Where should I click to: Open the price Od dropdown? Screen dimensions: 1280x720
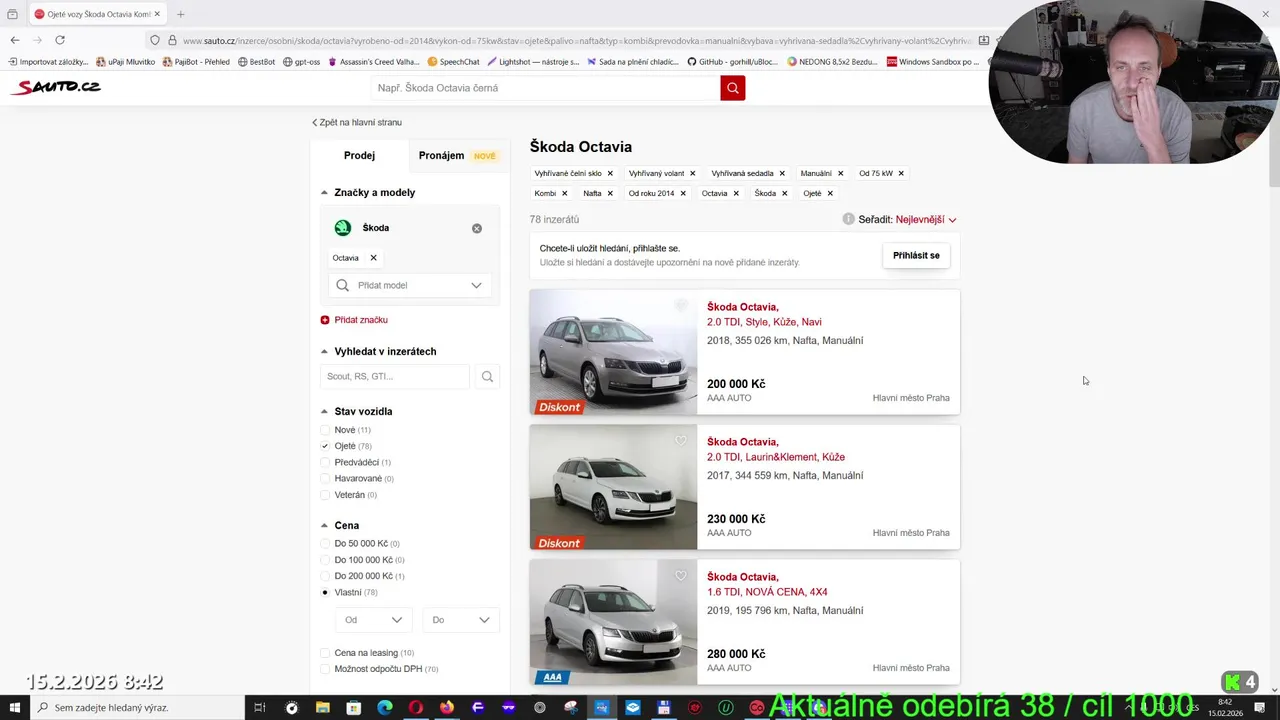(x=373, y=620)
